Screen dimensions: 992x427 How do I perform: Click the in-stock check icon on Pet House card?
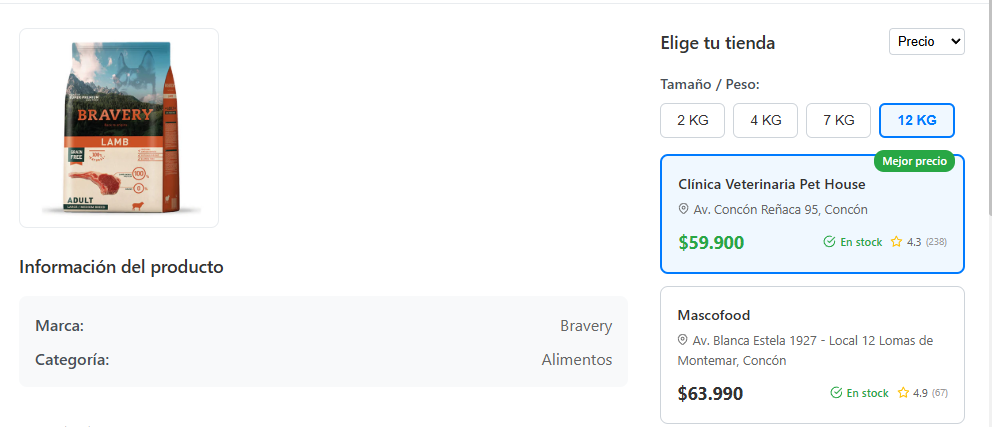click(x=829, y=242)
